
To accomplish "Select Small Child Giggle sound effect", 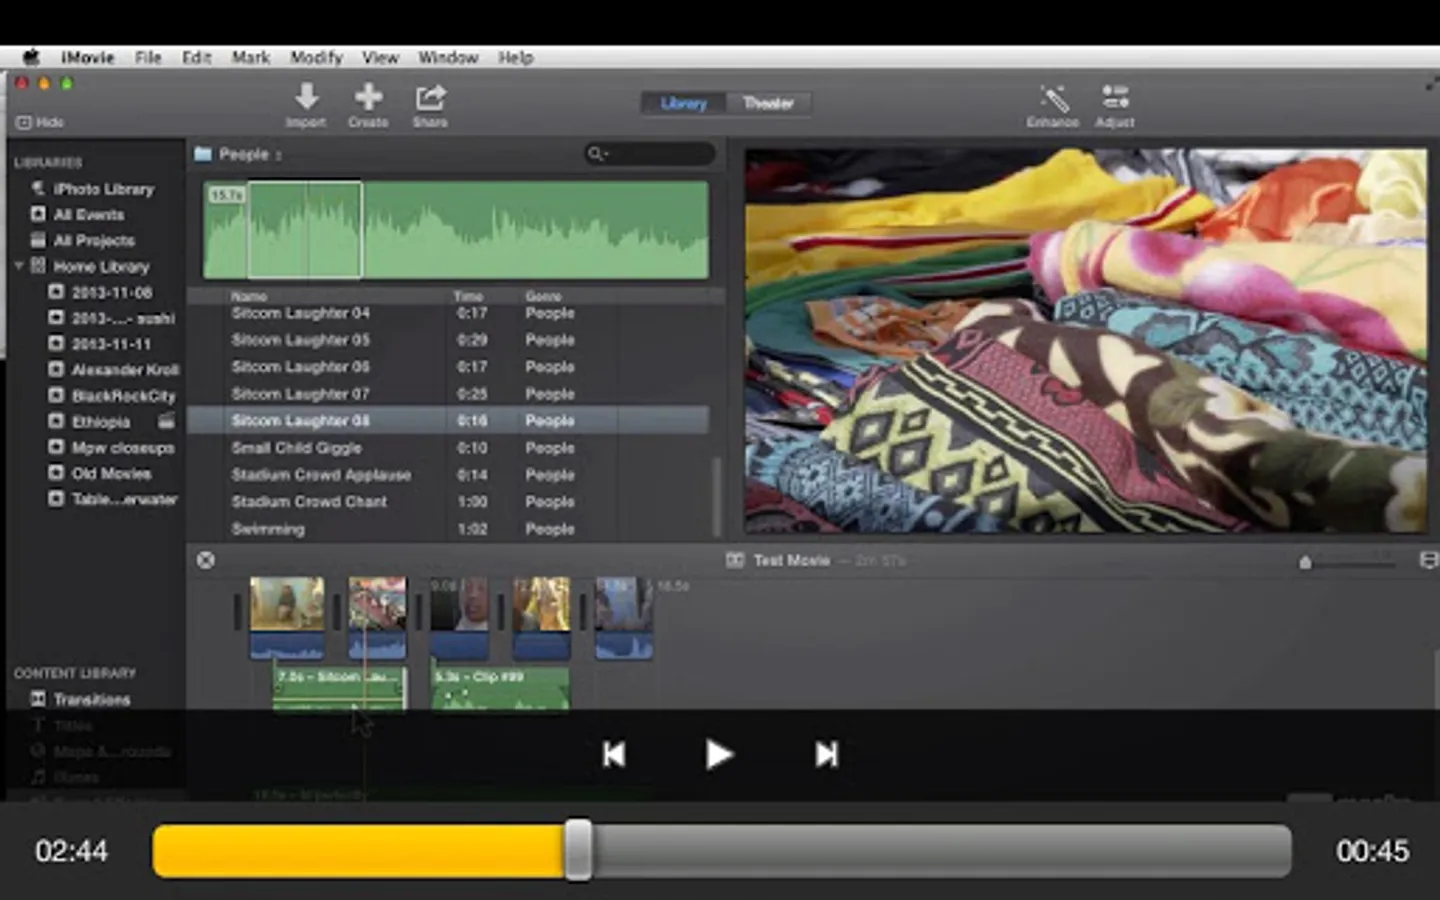I will click(296, 448).
